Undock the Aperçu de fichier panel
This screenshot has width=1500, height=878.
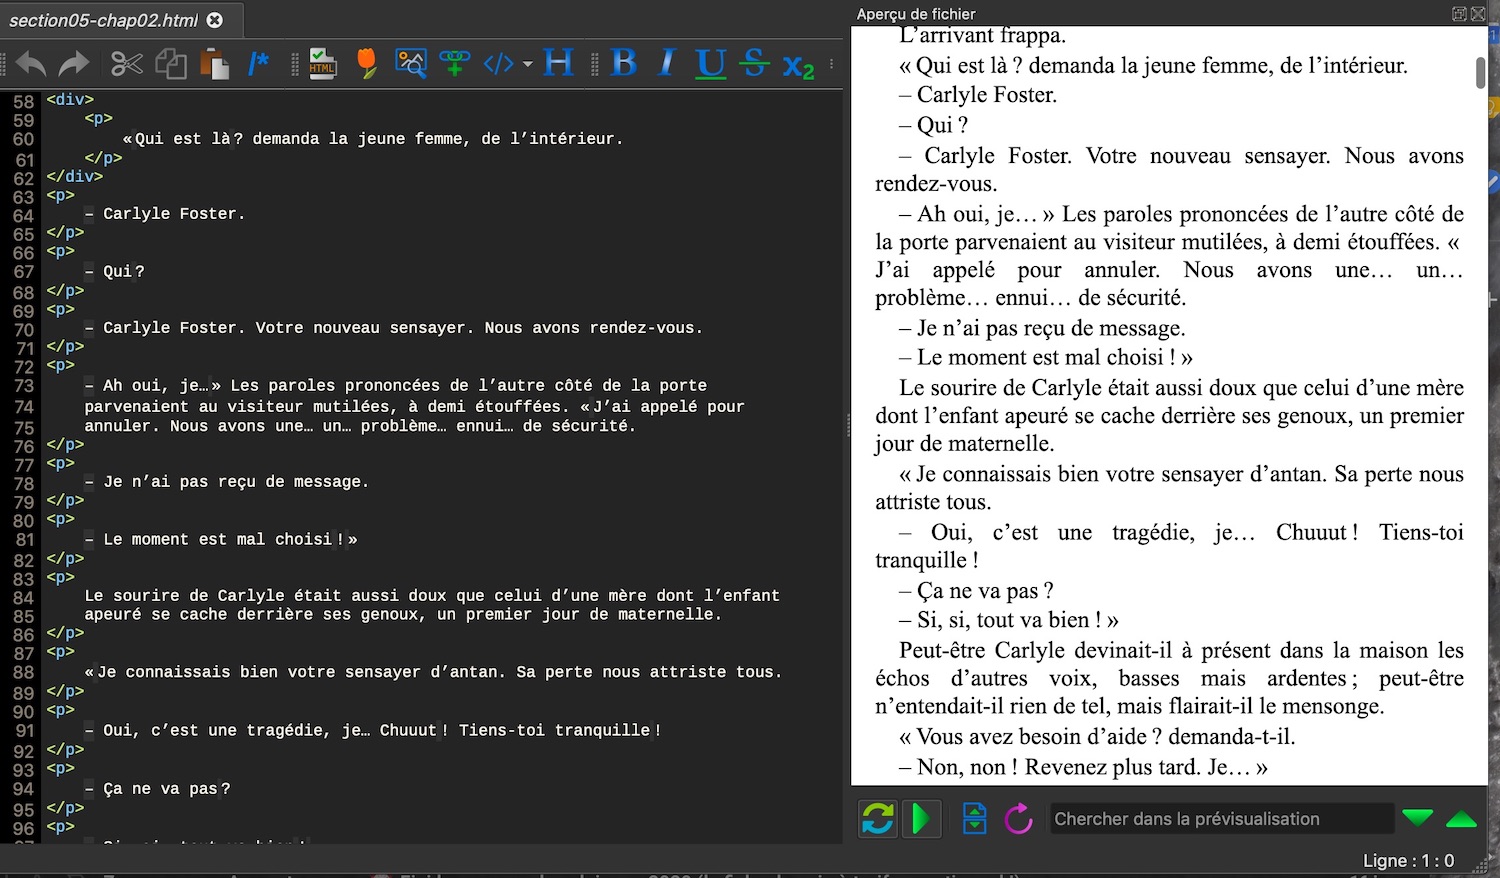tap(1460, 14)
